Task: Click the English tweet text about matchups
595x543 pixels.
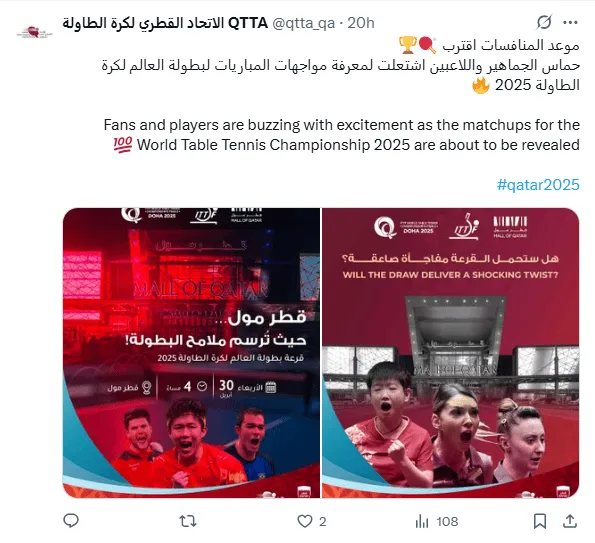Action: pyautogui.click(x=342, y=135)
